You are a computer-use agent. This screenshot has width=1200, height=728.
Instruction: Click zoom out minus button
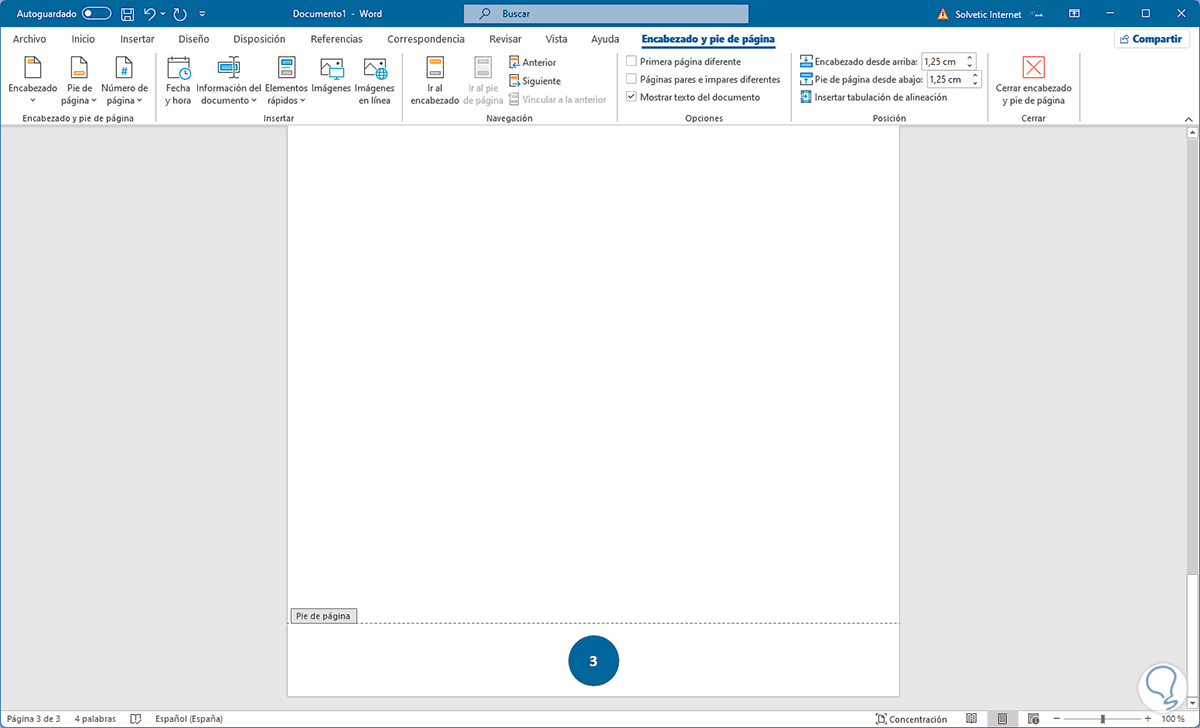[x=1057, y=718]
